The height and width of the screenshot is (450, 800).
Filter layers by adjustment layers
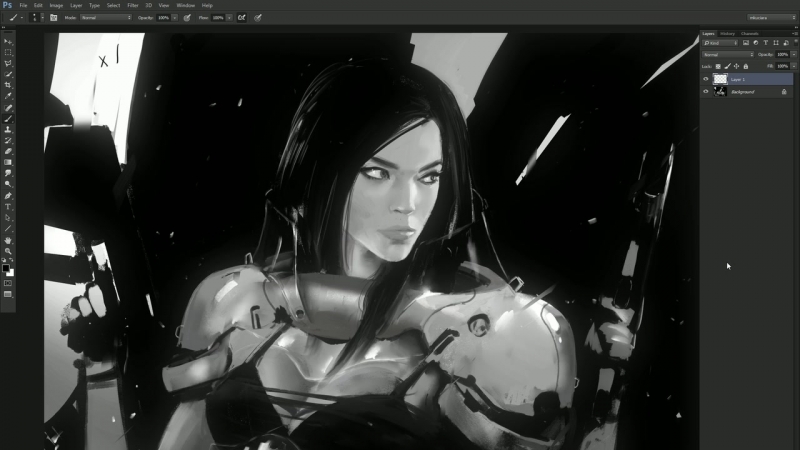[x=756, y=43]
